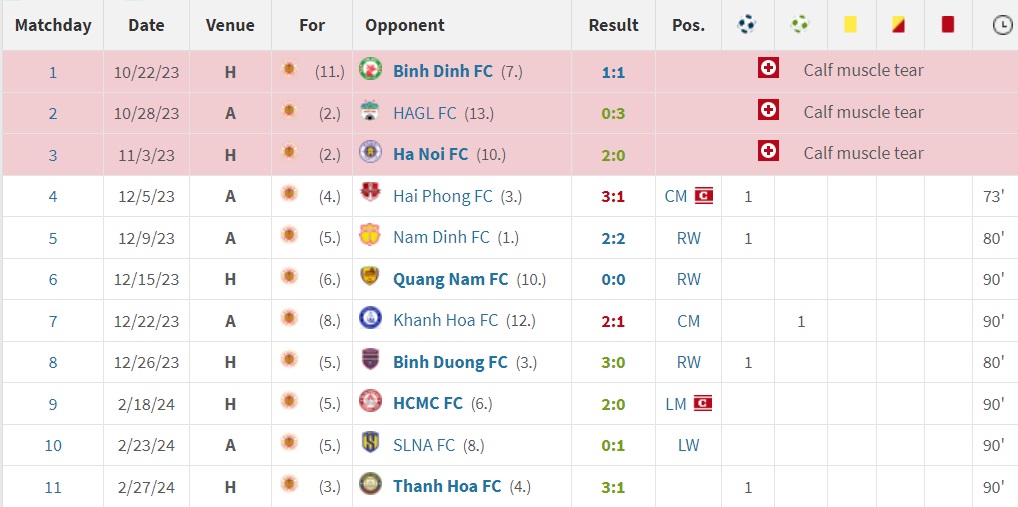Click the Matchday column header
Screen dimensions: 1018x507
coord(53,25)
